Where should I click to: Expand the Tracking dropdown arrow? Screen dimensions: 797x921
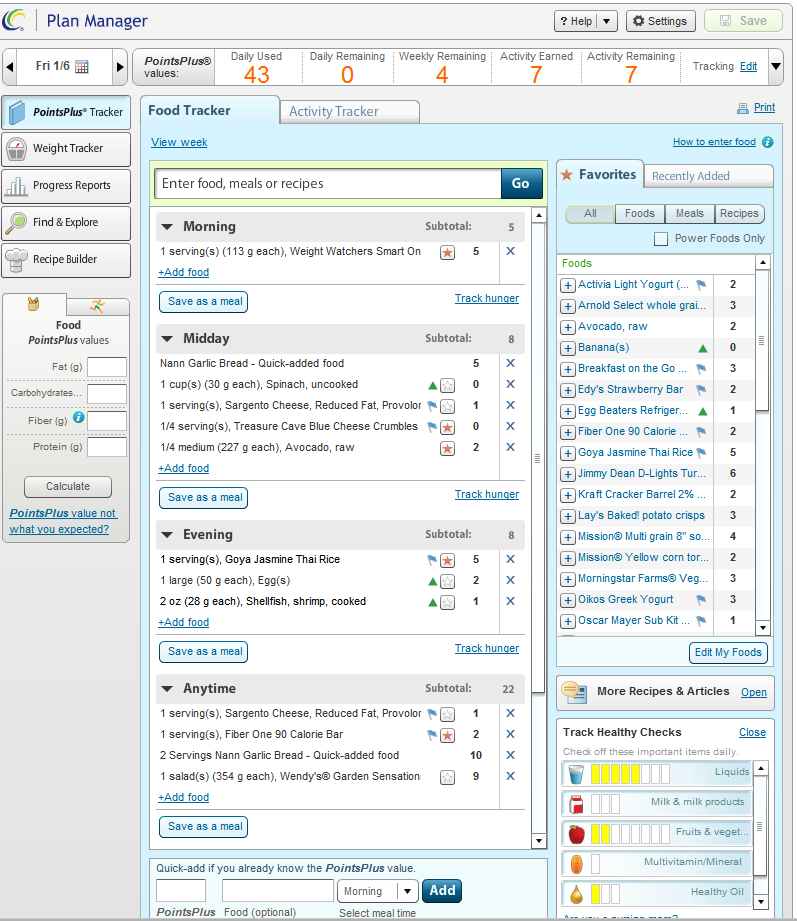click(x=776, y=66)
